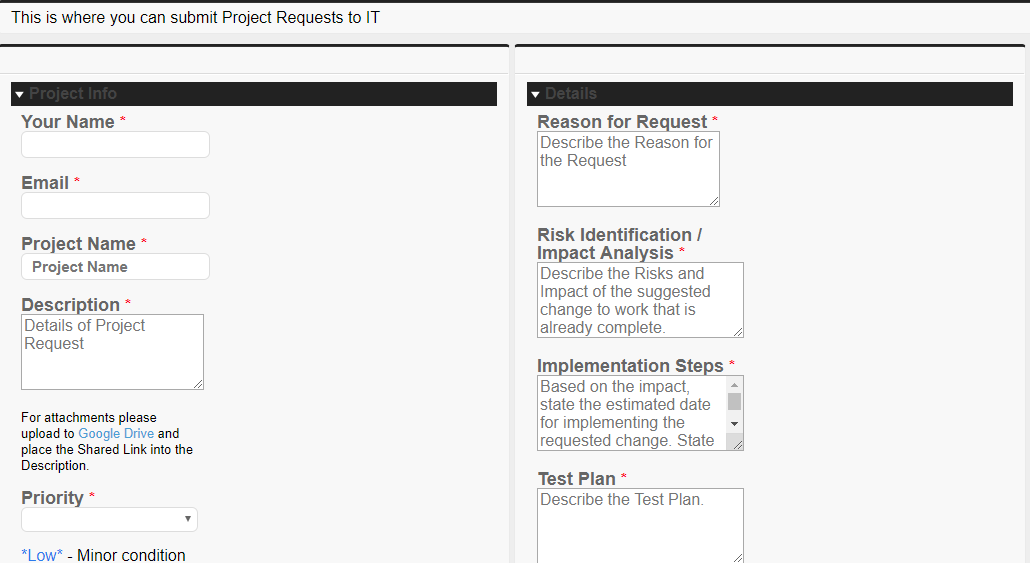Click inside the Implementation Steps text area
1030x563 pixels.
click(630, 413)
